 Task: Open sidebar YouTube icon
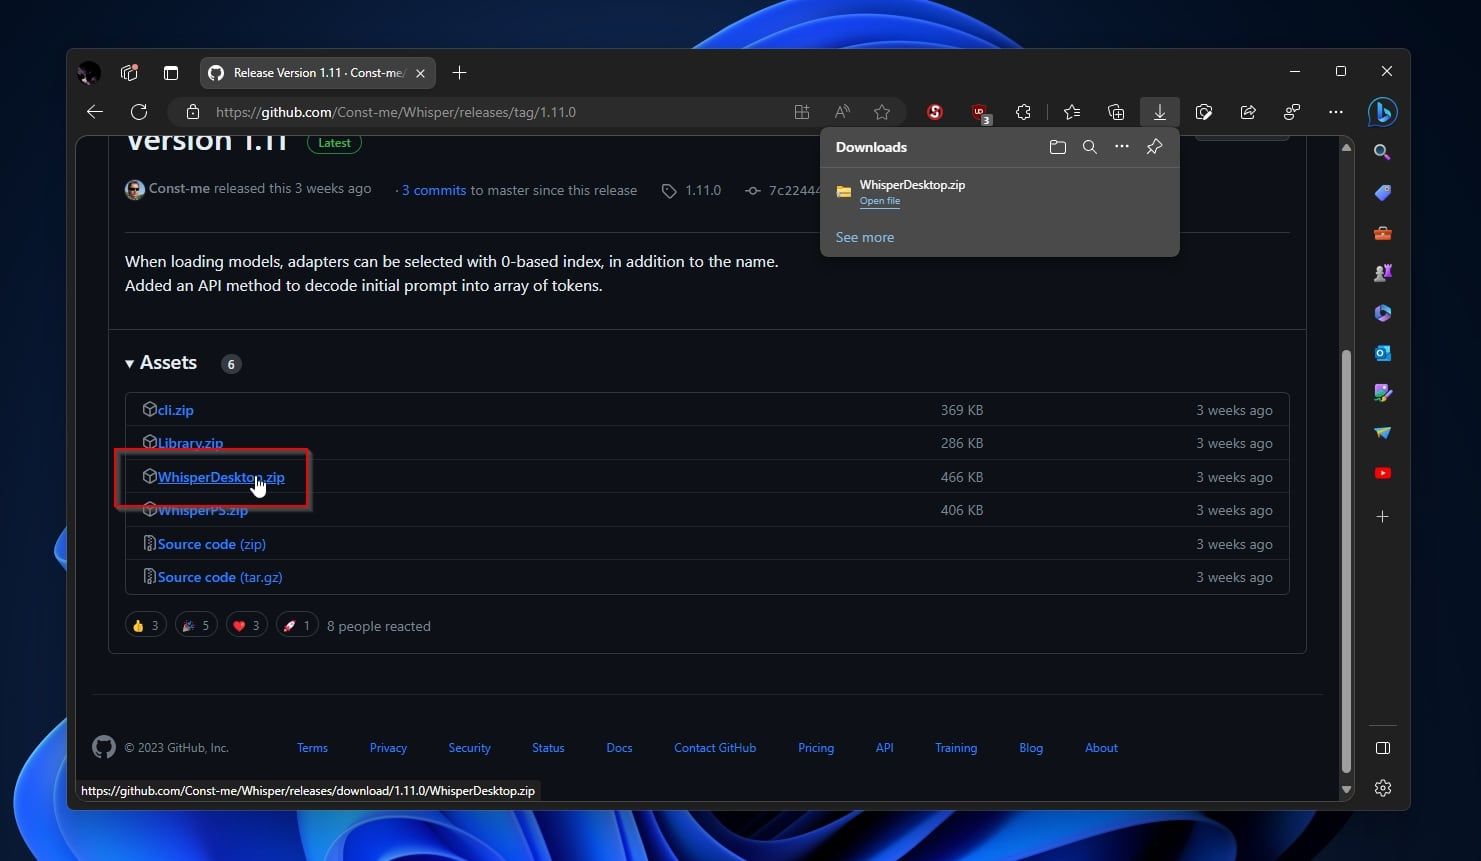(1382, 473)
